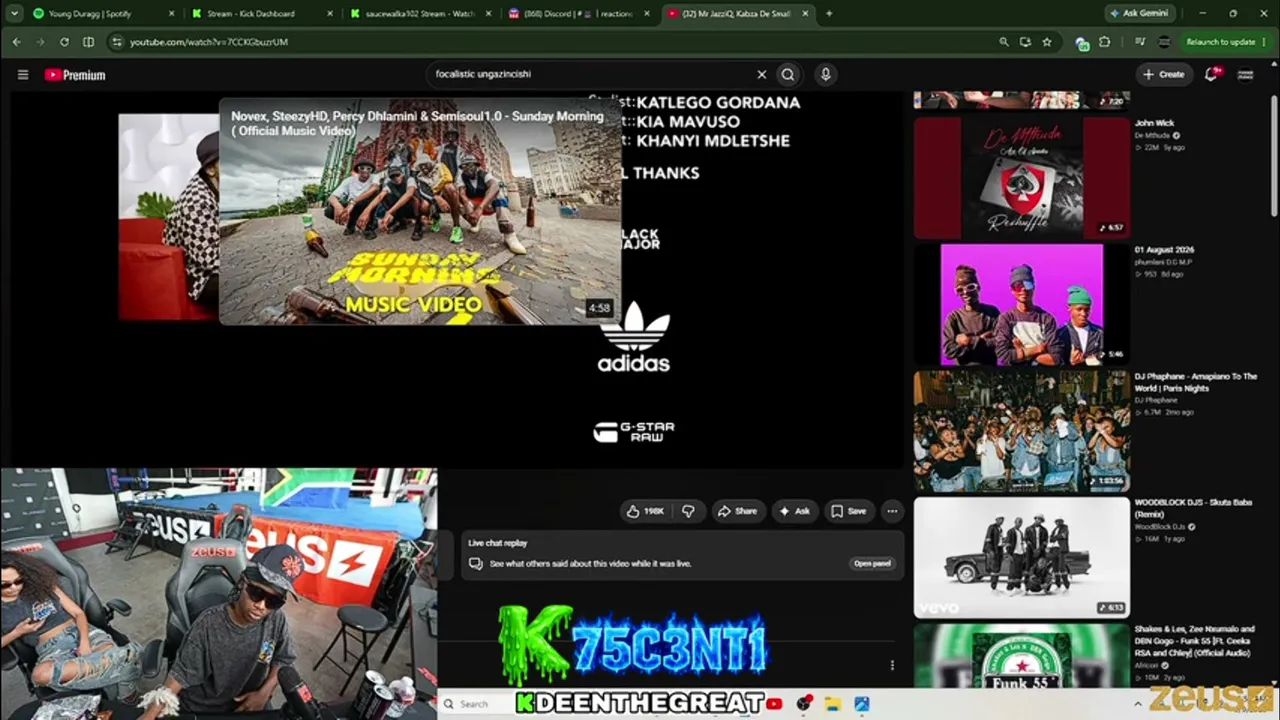Bookmark this page with star

pyautogui.click(x=1047, y=42)
